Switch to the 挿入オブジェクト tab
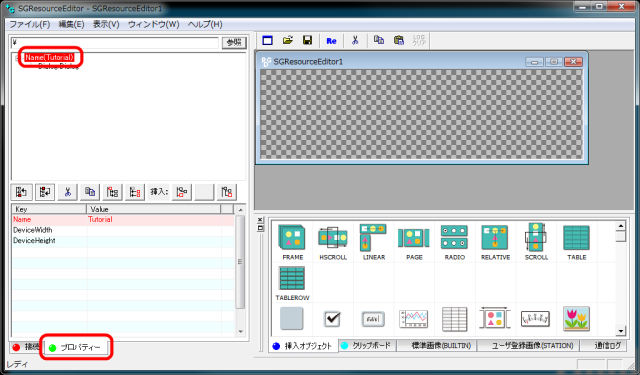The height and width of the screenshot is (375, 640). tap(303, 346)
